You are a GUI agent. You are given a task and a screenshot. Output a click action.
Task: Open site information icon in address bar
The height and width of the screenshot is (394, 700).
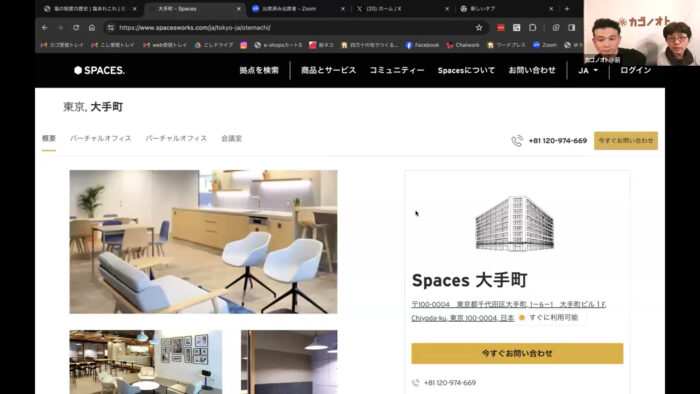pyautogui.click(x=110, y=28)
